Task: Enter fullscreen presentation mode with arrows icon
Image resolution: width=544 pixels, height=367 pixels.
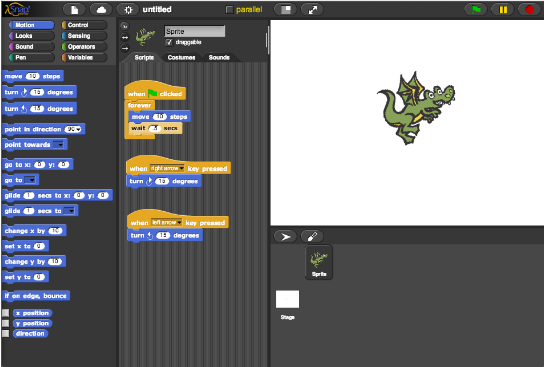Action: coord(312,9)
